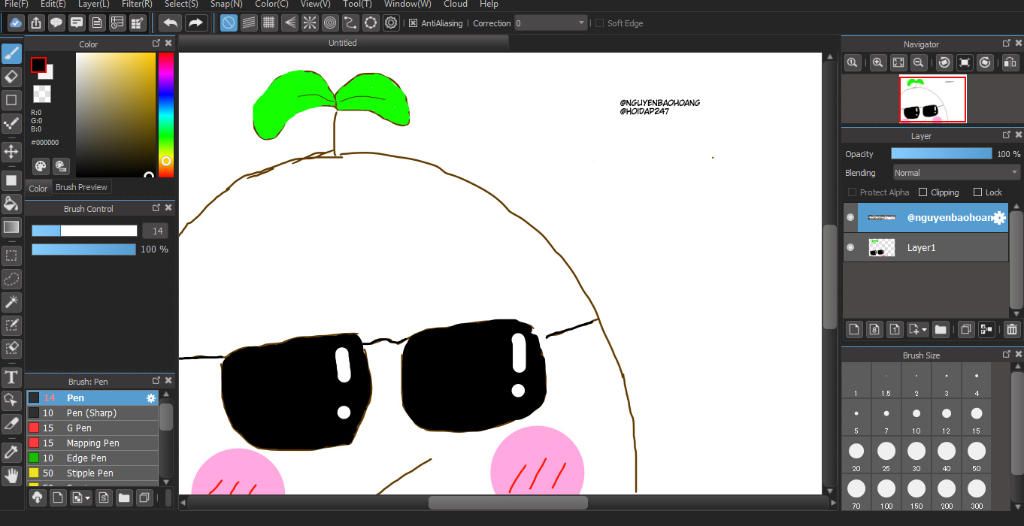The image size is (1024, 526).
Task: Click the Undo arrow in toolbar
Action: 170,22
